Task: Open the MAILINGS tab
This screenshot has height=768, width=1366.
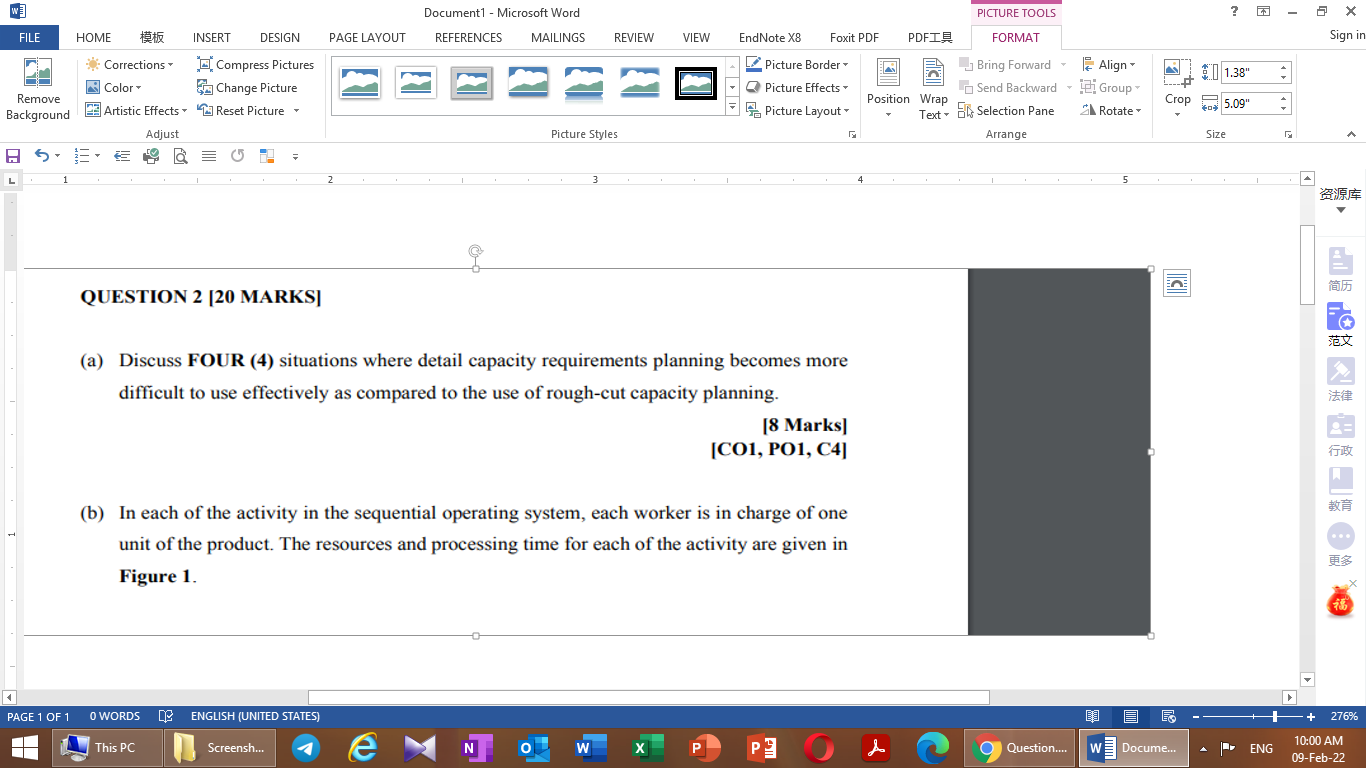Action: pos(557,38)
